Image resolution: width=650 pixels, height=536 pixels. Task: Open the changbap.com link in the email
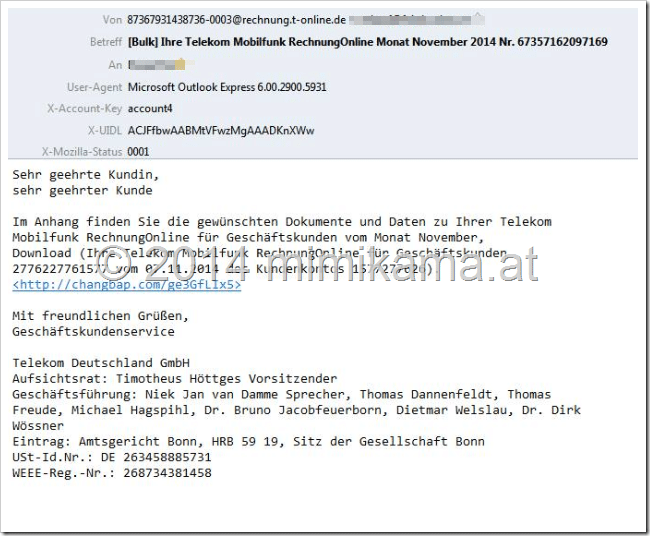[x=126, y=285]
